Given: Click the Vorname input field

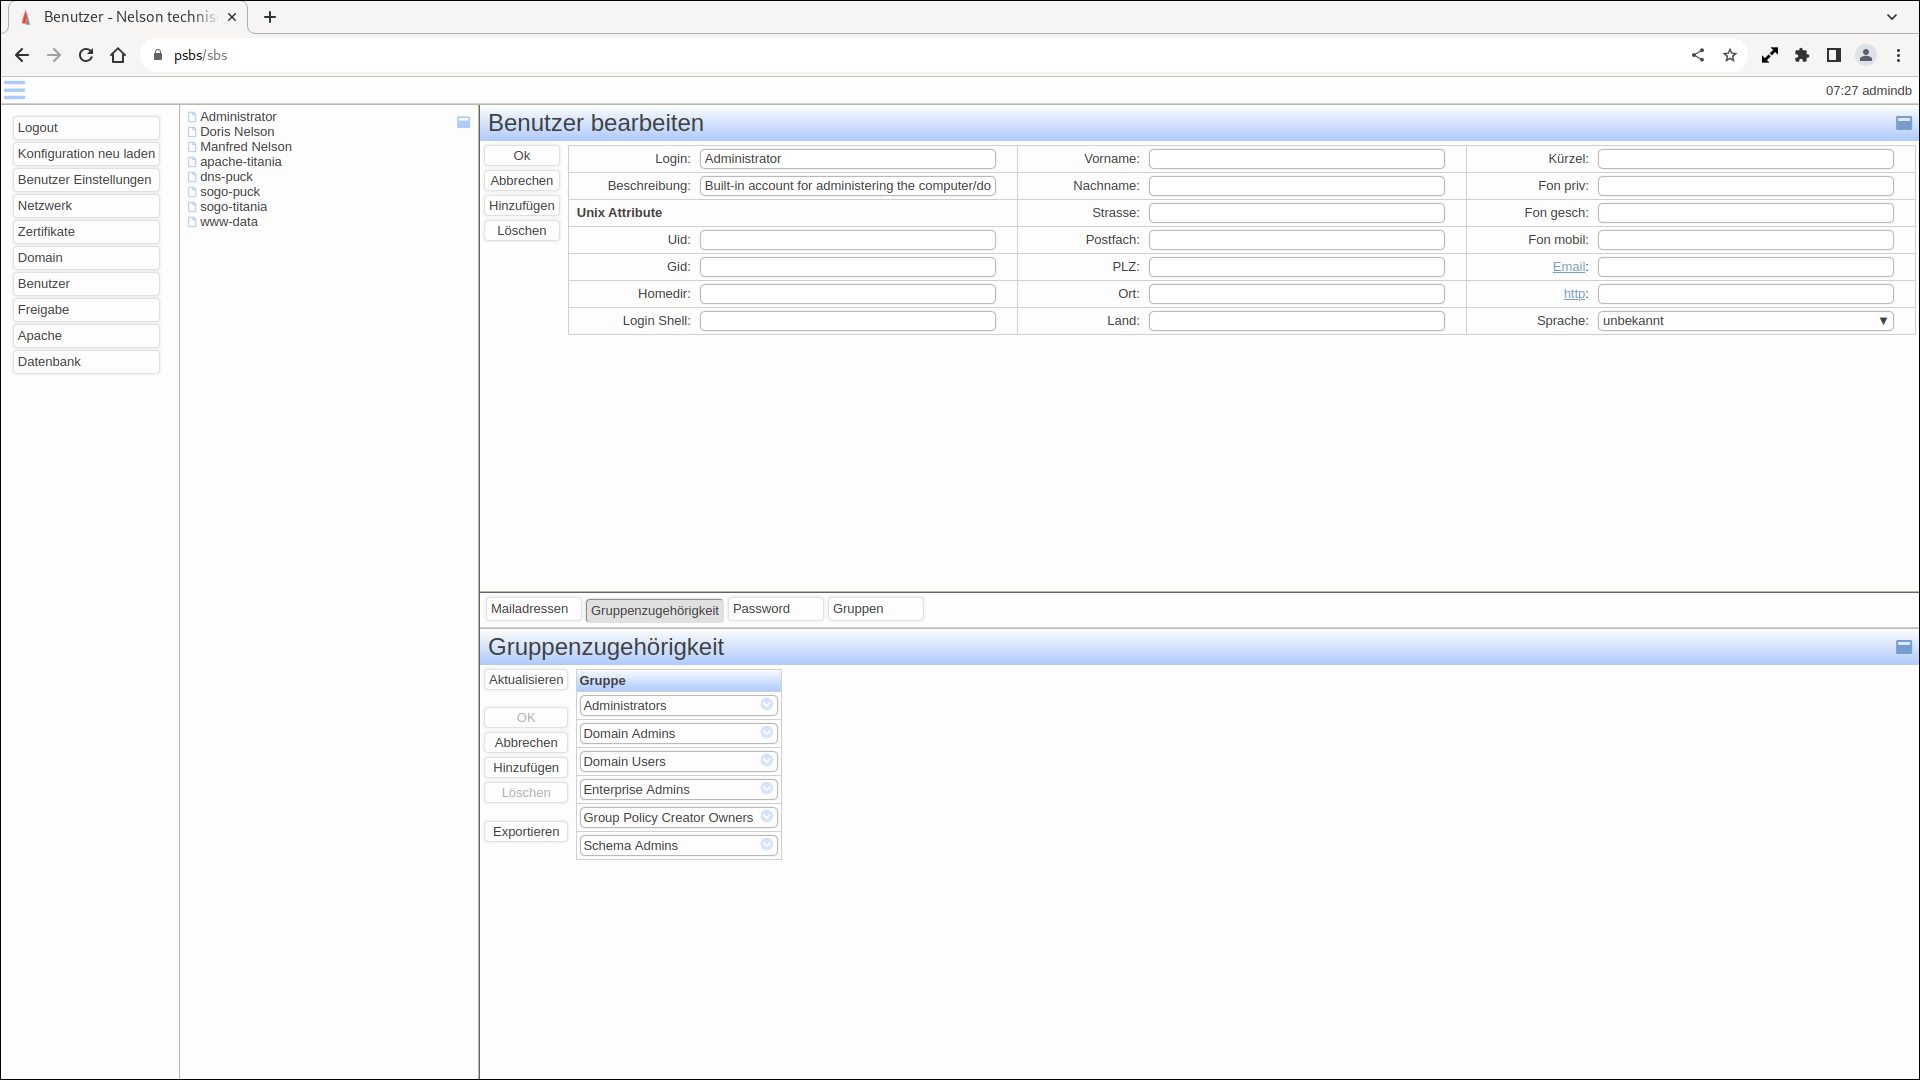Looking at the screenshot, I should (1296, 159).
